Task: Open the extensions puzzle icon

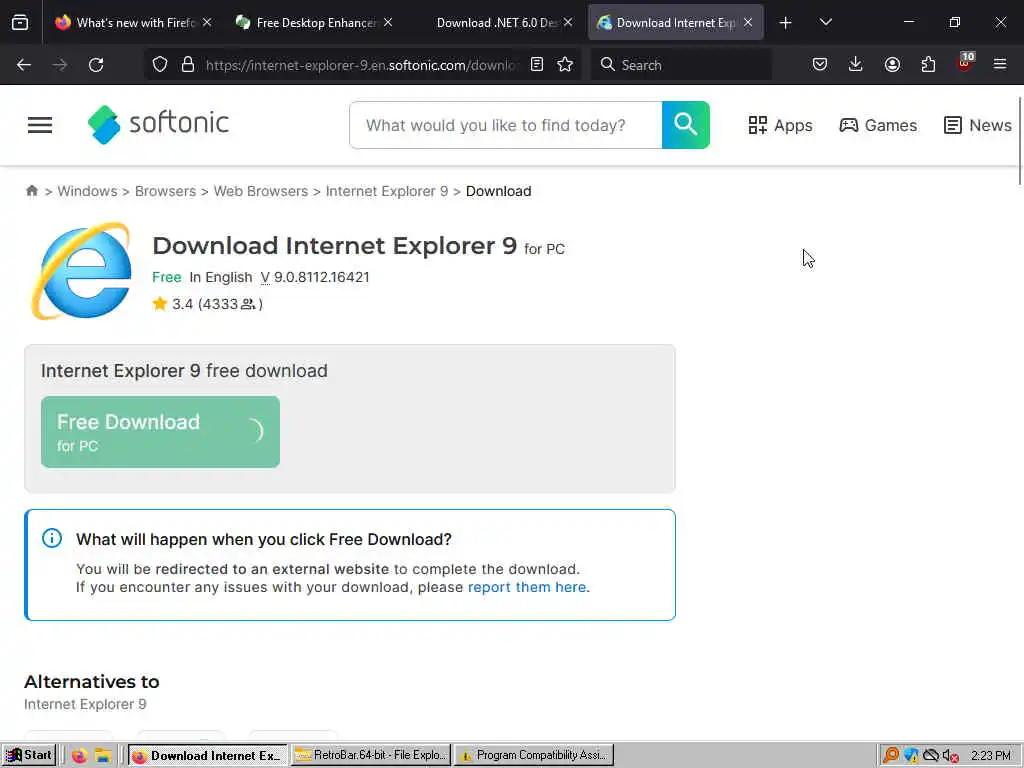Action: pyautogui.click(x=928, y=65)
